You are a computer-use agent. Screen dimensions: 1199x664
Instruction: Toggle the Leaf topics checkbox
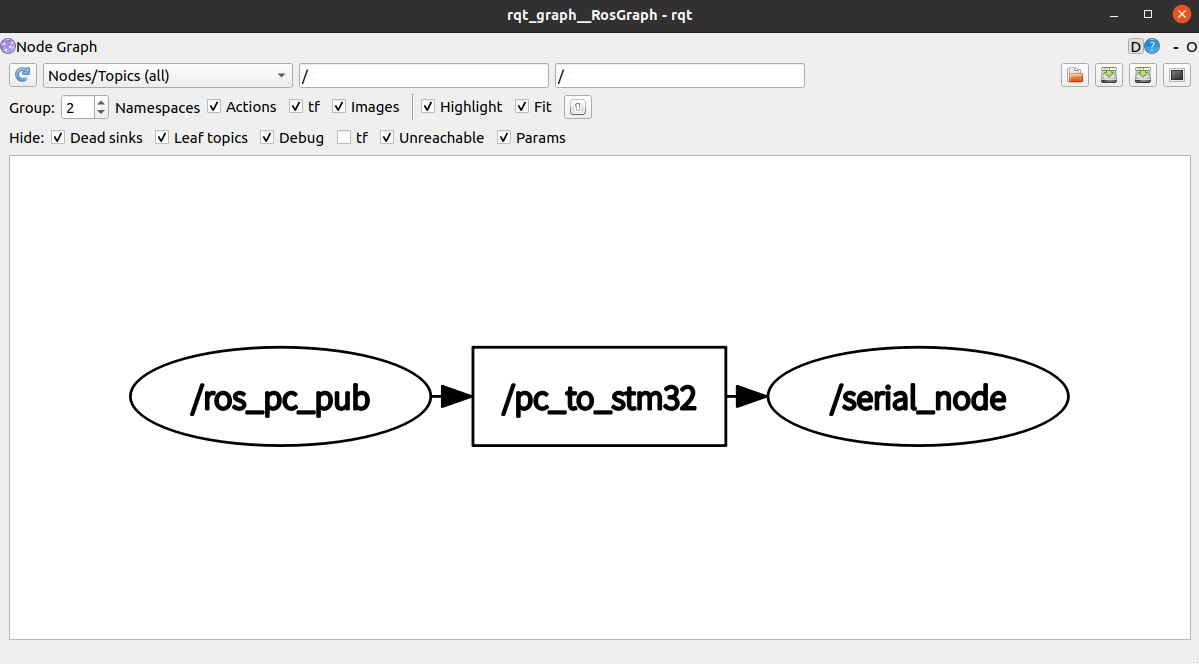click(x=162, y=138)
